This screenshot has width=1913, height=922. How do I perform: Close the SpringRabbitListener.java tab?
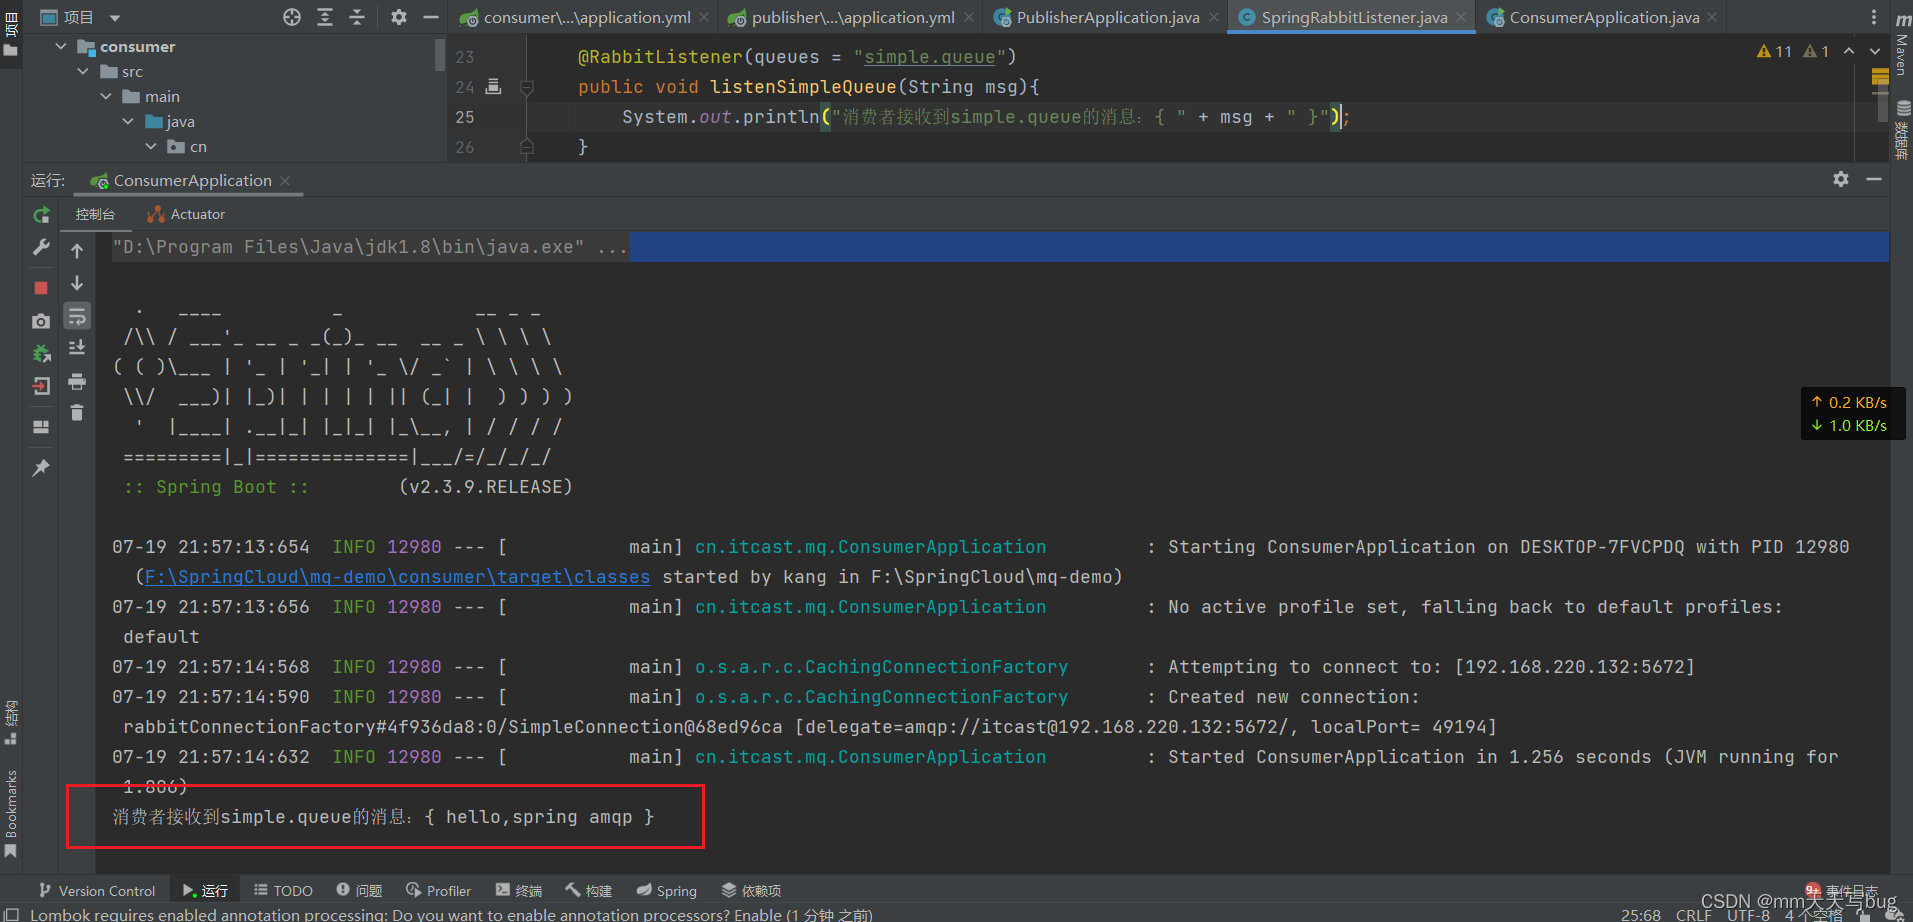[1461, 17]
